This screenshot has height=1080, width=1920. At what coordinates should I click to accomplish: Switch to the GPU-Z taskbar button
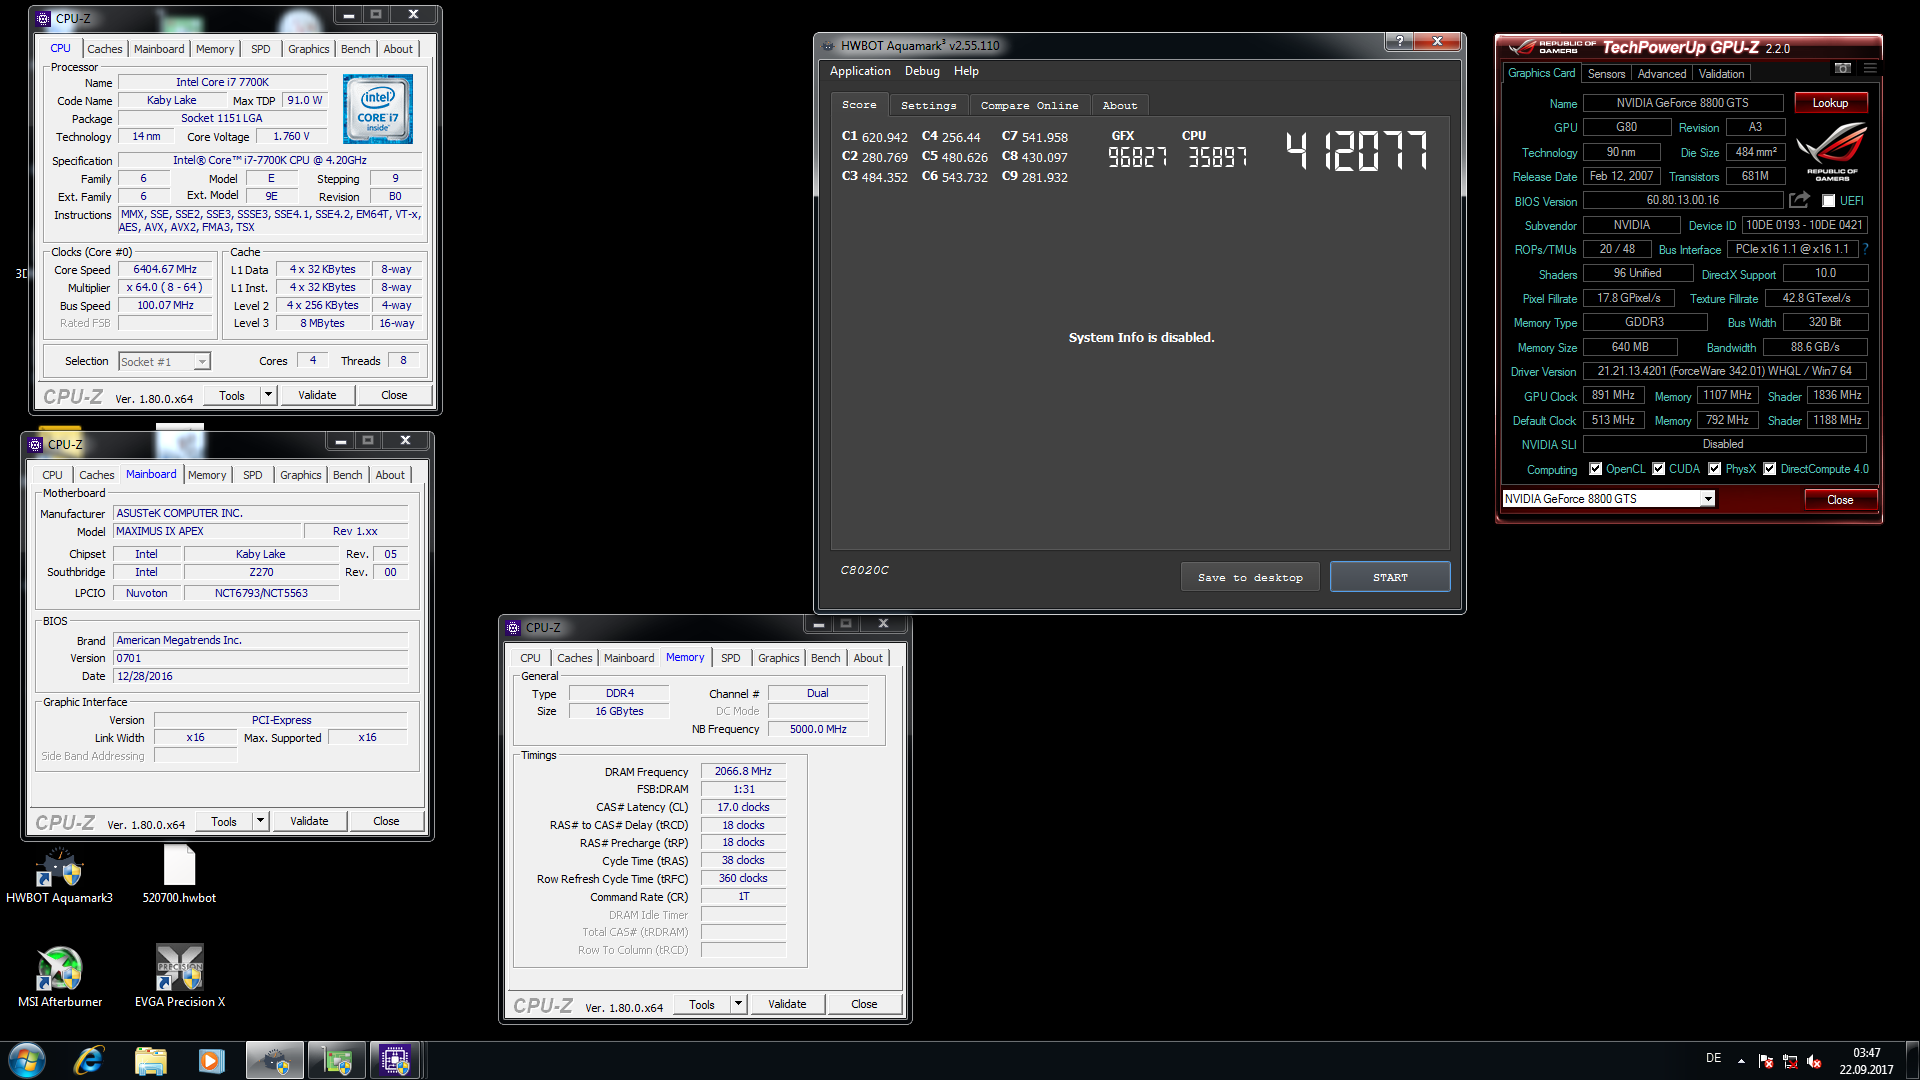tap(337, 1060)
